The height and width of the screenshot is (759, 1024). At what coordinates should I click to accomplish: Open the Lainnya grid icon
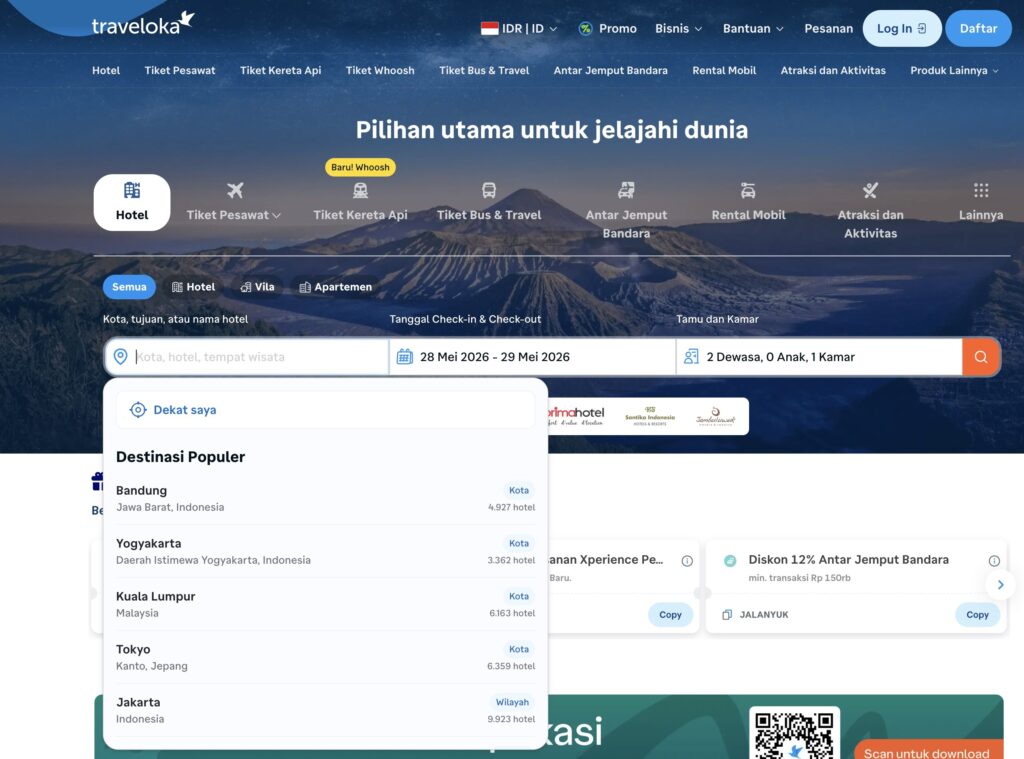coord(981,190)
